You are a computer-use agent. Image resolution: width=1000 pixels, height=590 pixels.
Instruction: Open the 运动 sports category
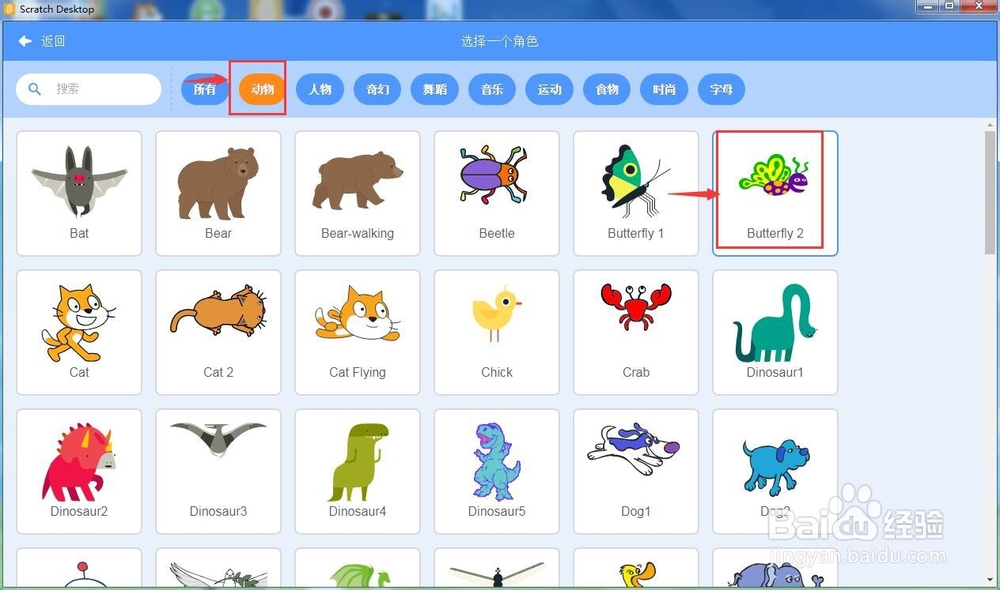549,89
